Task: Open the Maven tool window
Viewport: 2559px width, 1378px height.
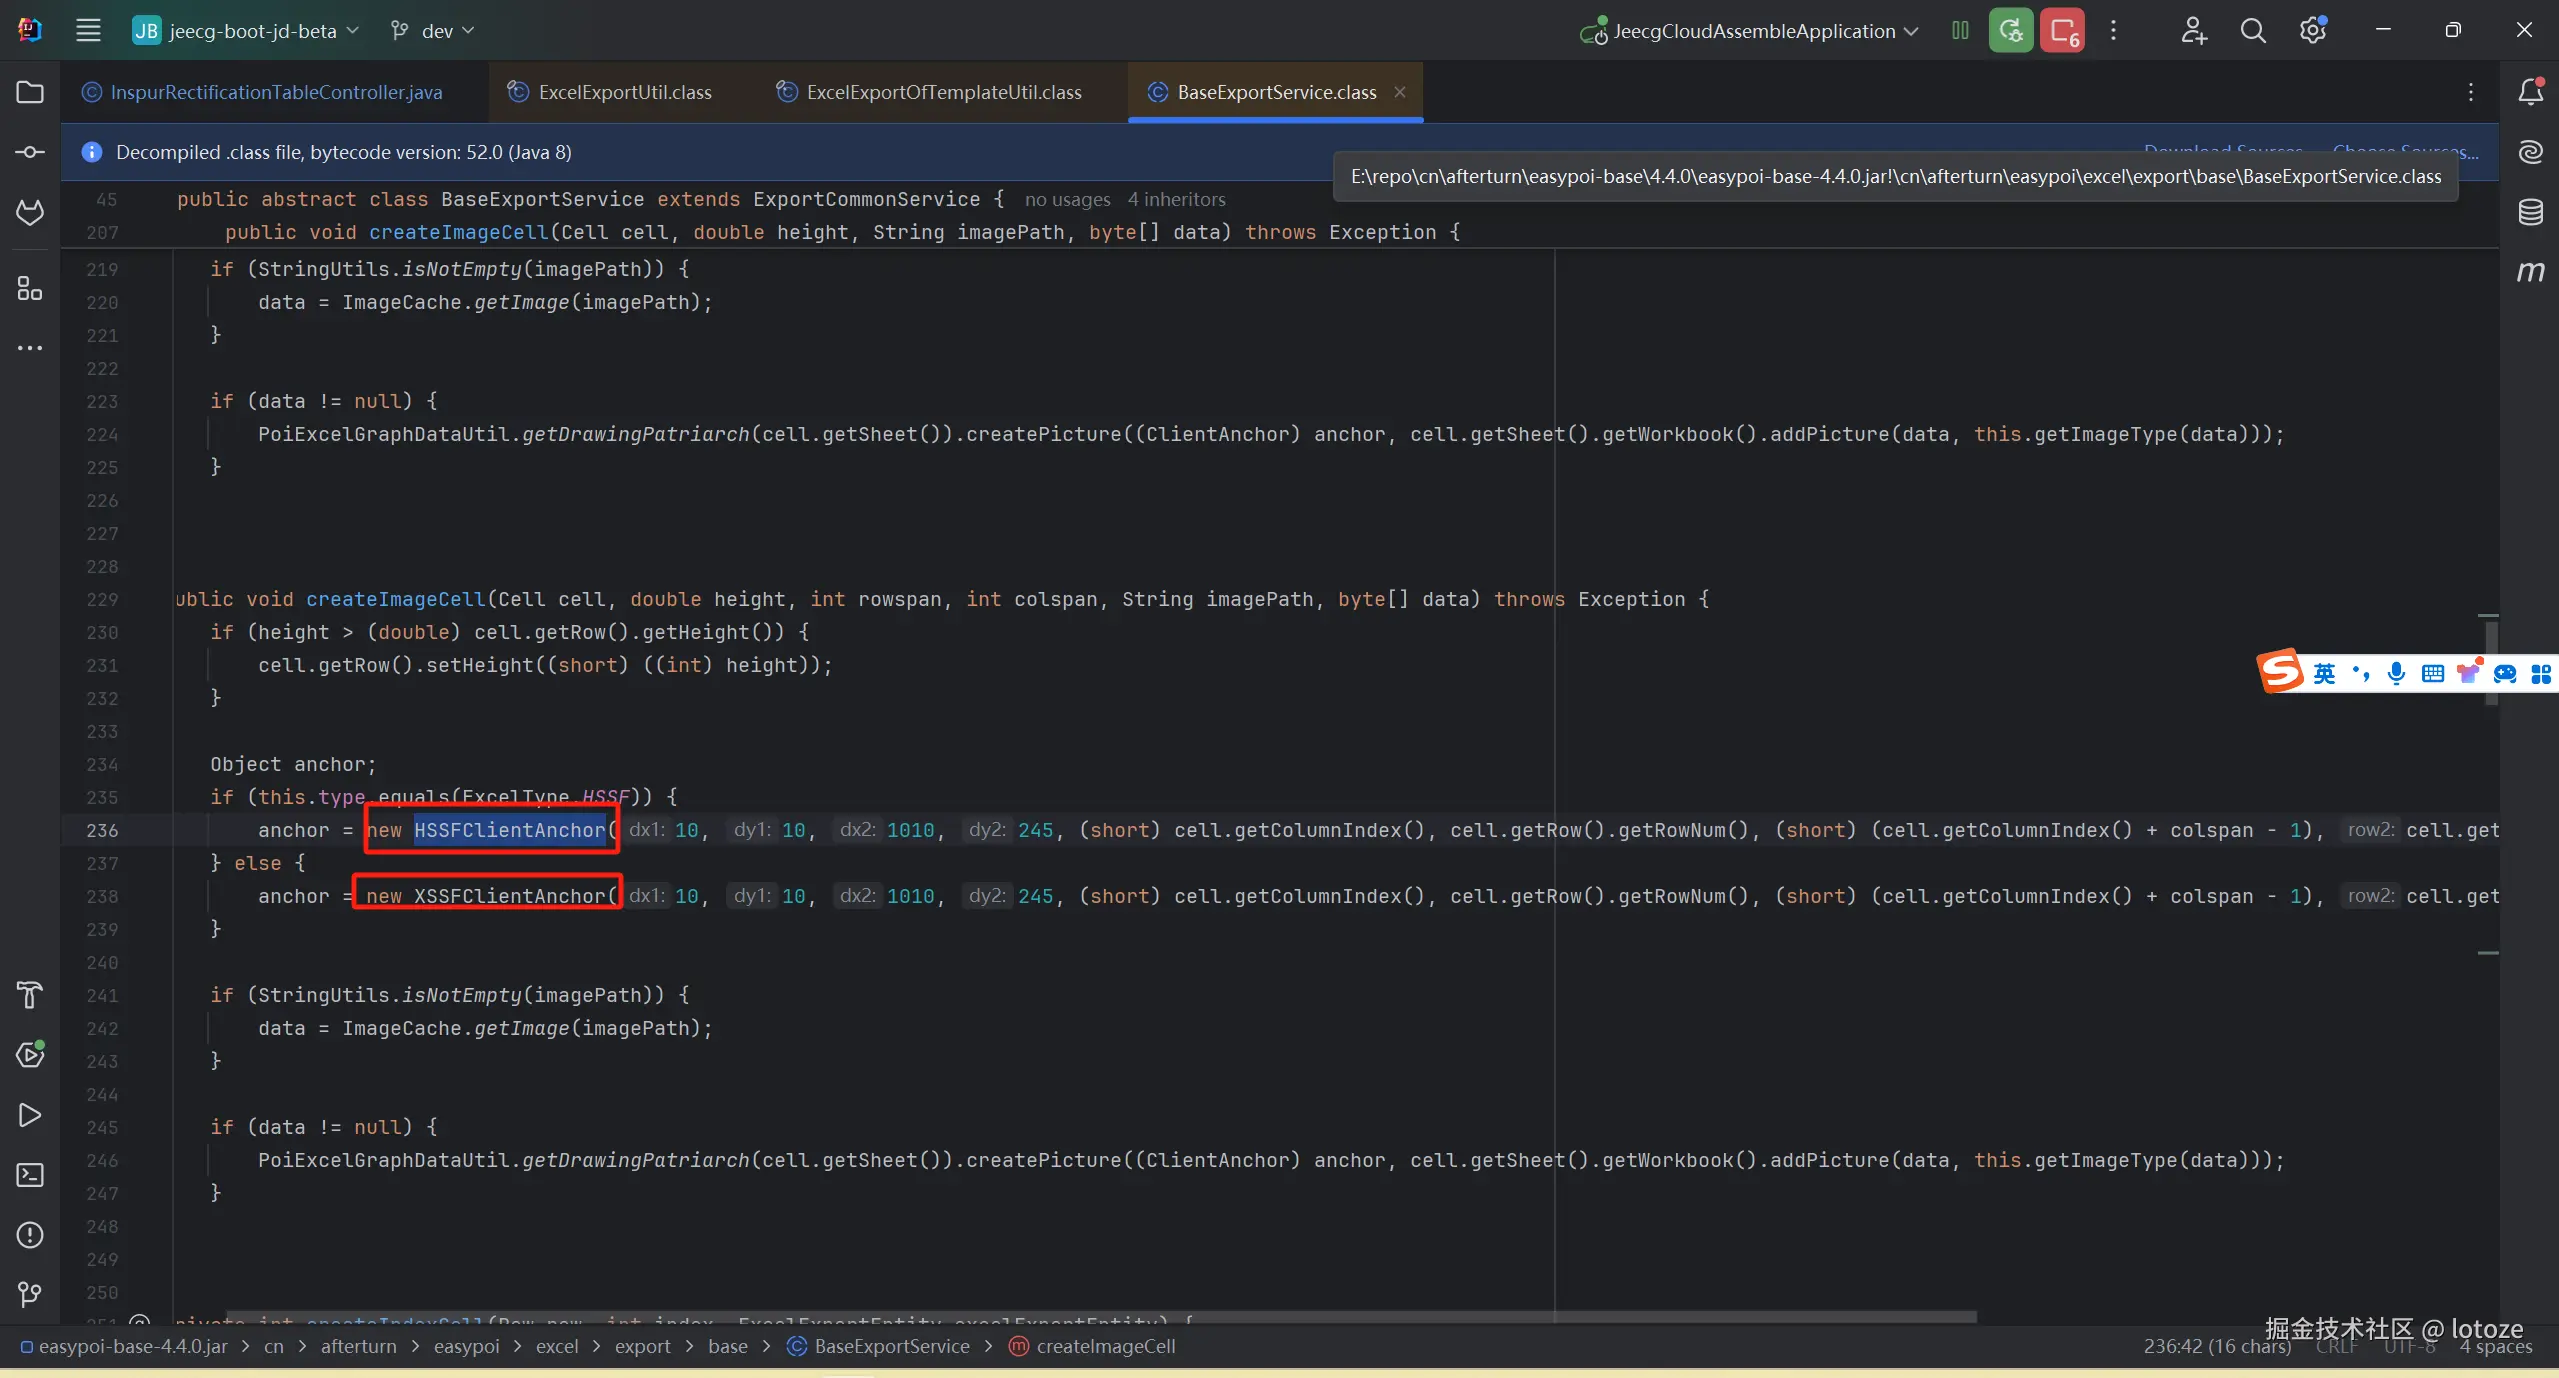Action: pyautogui.click(x=2530, y=271)
